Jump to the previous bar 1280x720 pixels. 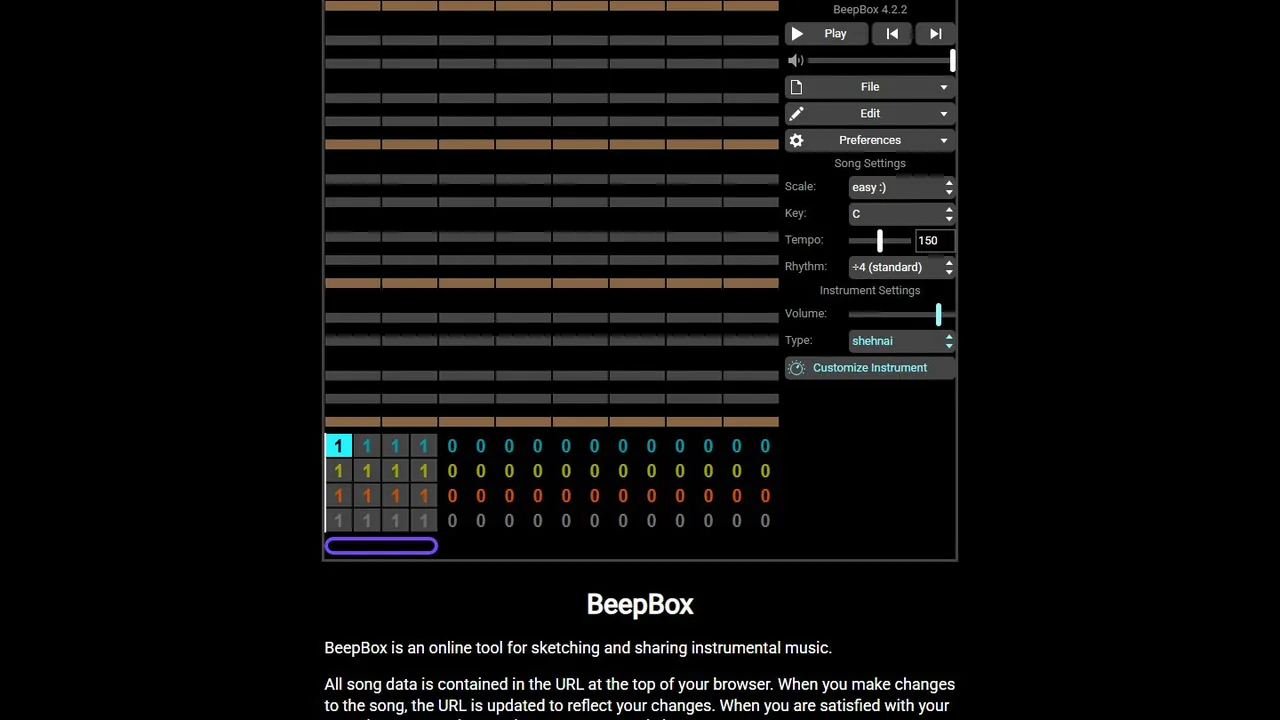click(x=892, y=34)
